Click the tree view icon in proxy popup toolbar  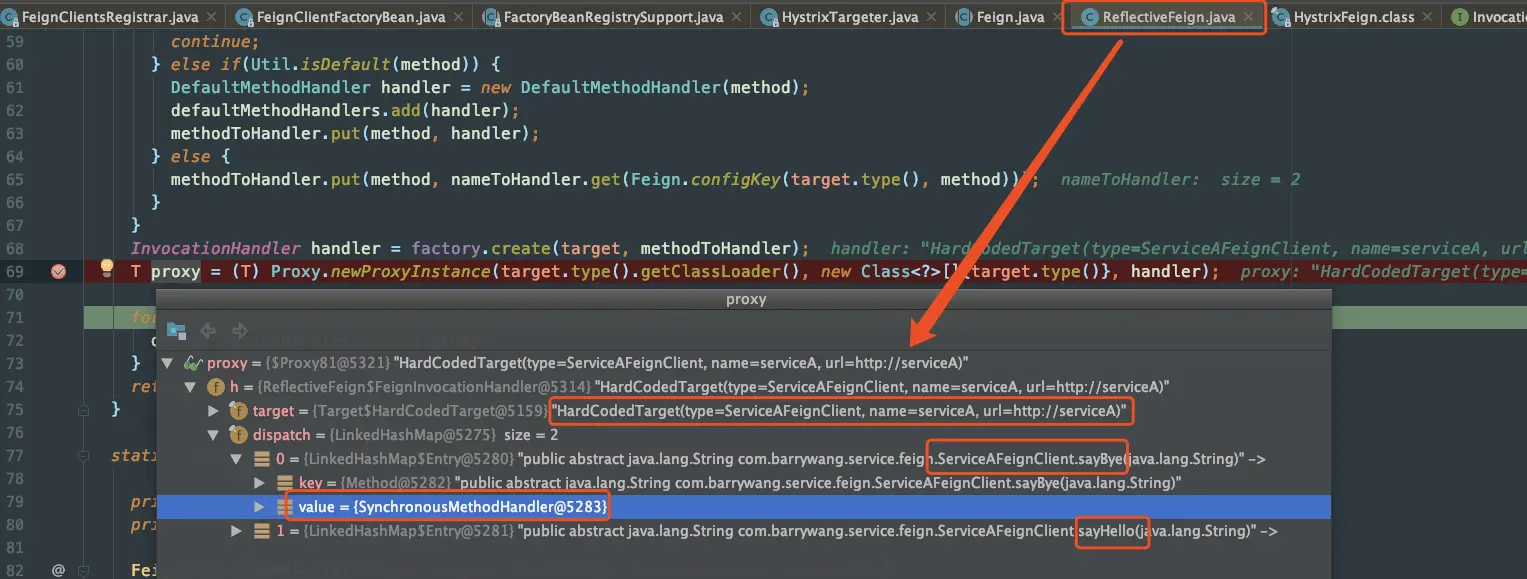[x=176, y=330]
